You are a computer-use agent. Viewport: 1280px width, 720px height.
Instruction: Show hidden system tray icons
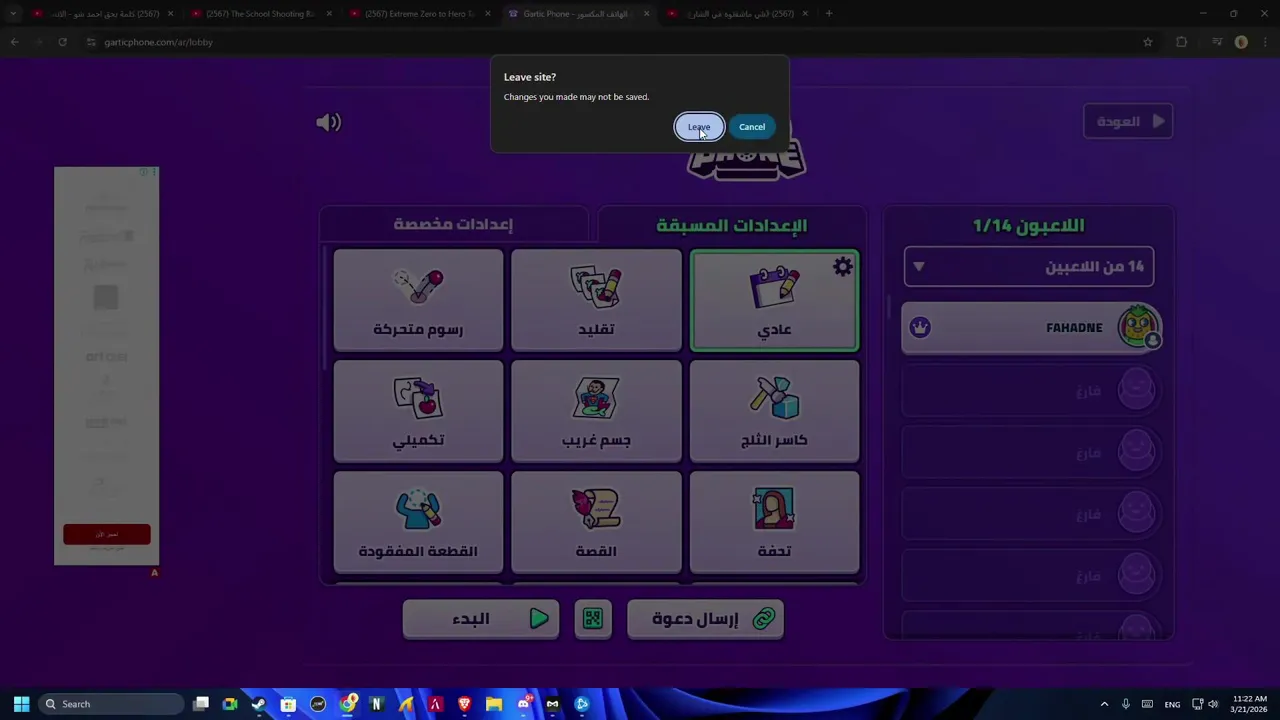coord(1104,704)
